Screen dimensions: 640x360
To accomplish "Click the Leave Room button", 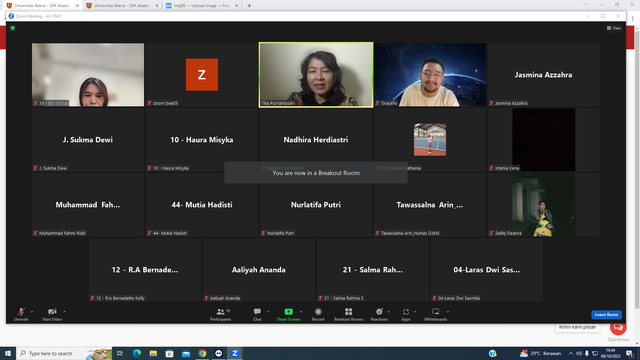I will (606, 315).
